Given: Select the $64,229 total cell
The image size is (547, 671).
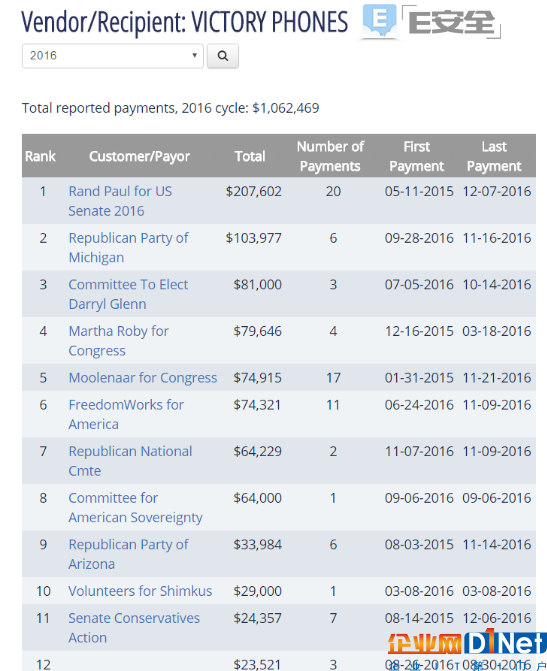Looking at the screenshot, I should (258, 451).
